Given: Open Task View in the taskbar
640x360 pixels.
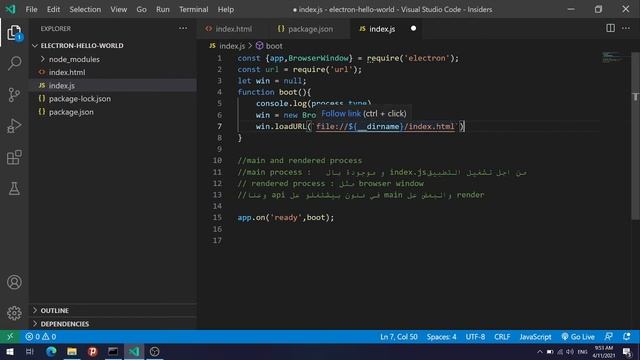Looking at the screenshot, I should tap(30, 351).
